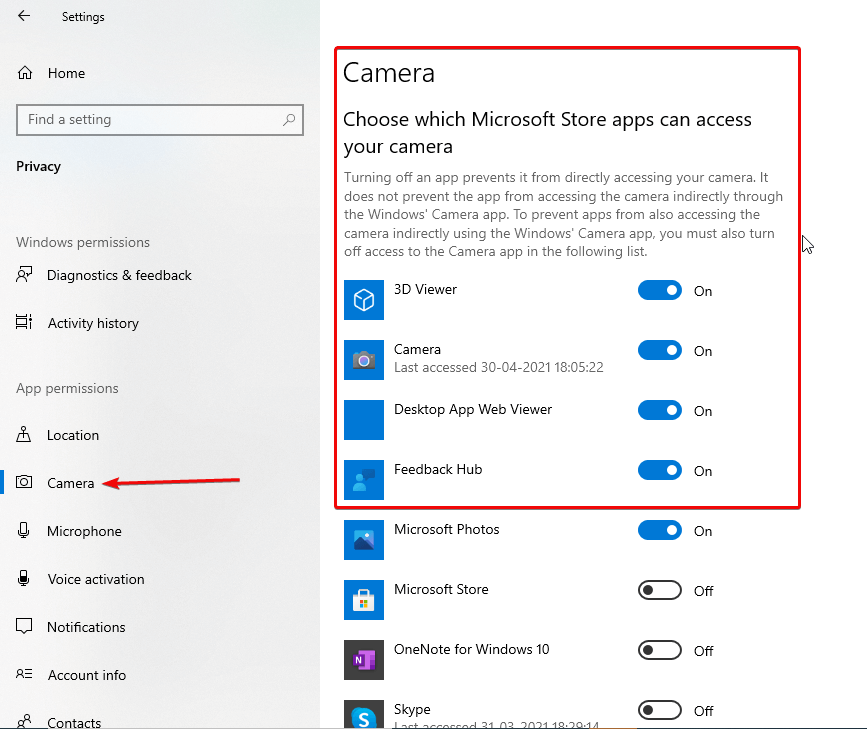The width and height of the screenshot is (867, 729).
Task: Click the 3D Viewer app icon
Action: (x=364, y=300)
